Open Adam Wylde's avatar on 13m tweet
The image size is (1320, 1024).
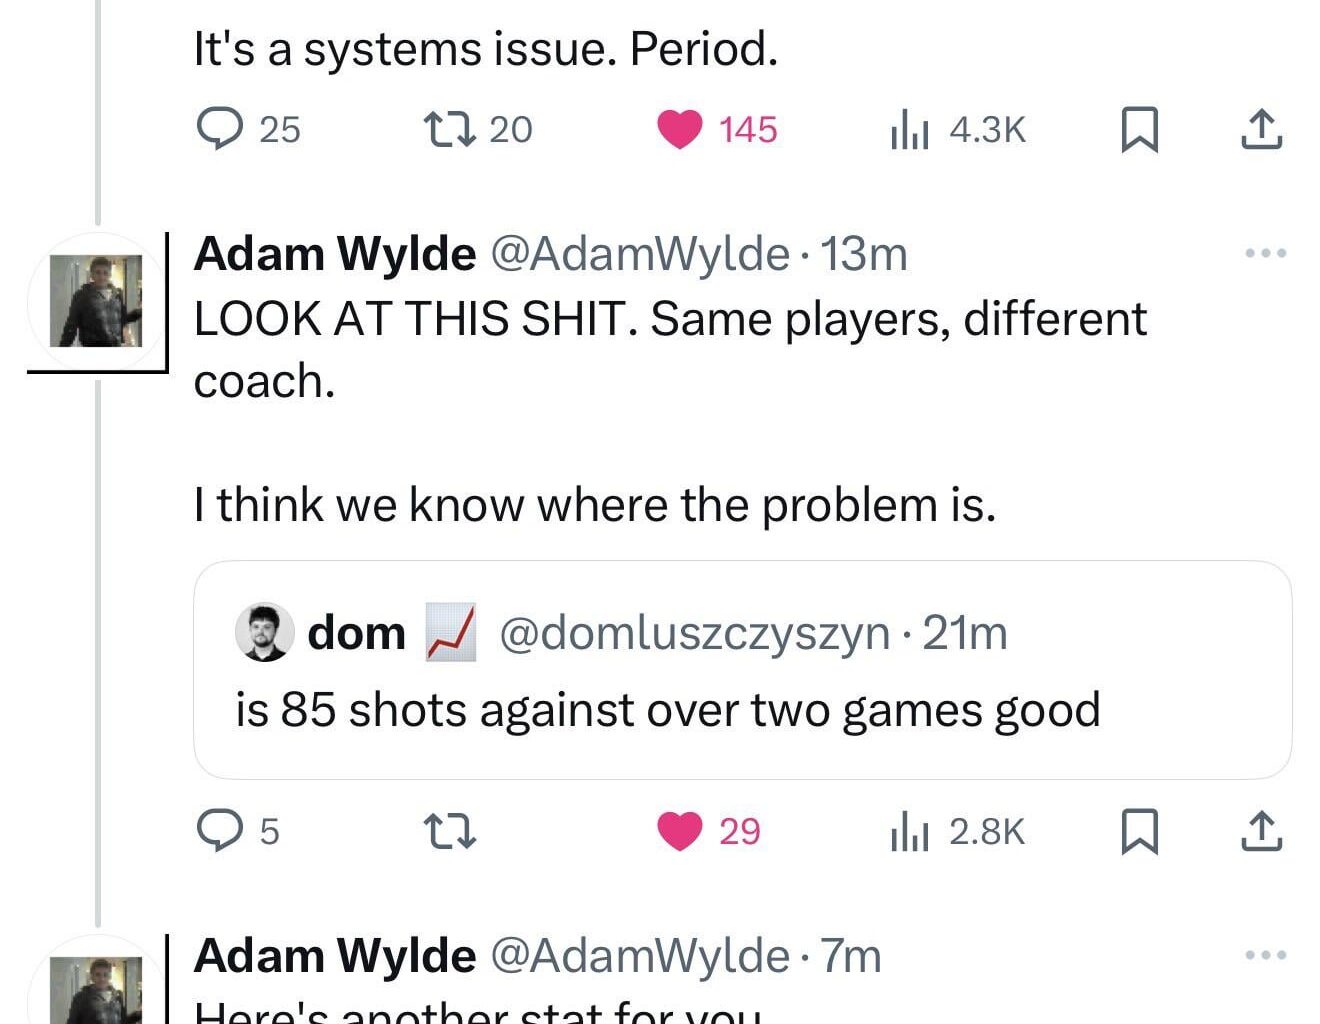coord(96,301)
